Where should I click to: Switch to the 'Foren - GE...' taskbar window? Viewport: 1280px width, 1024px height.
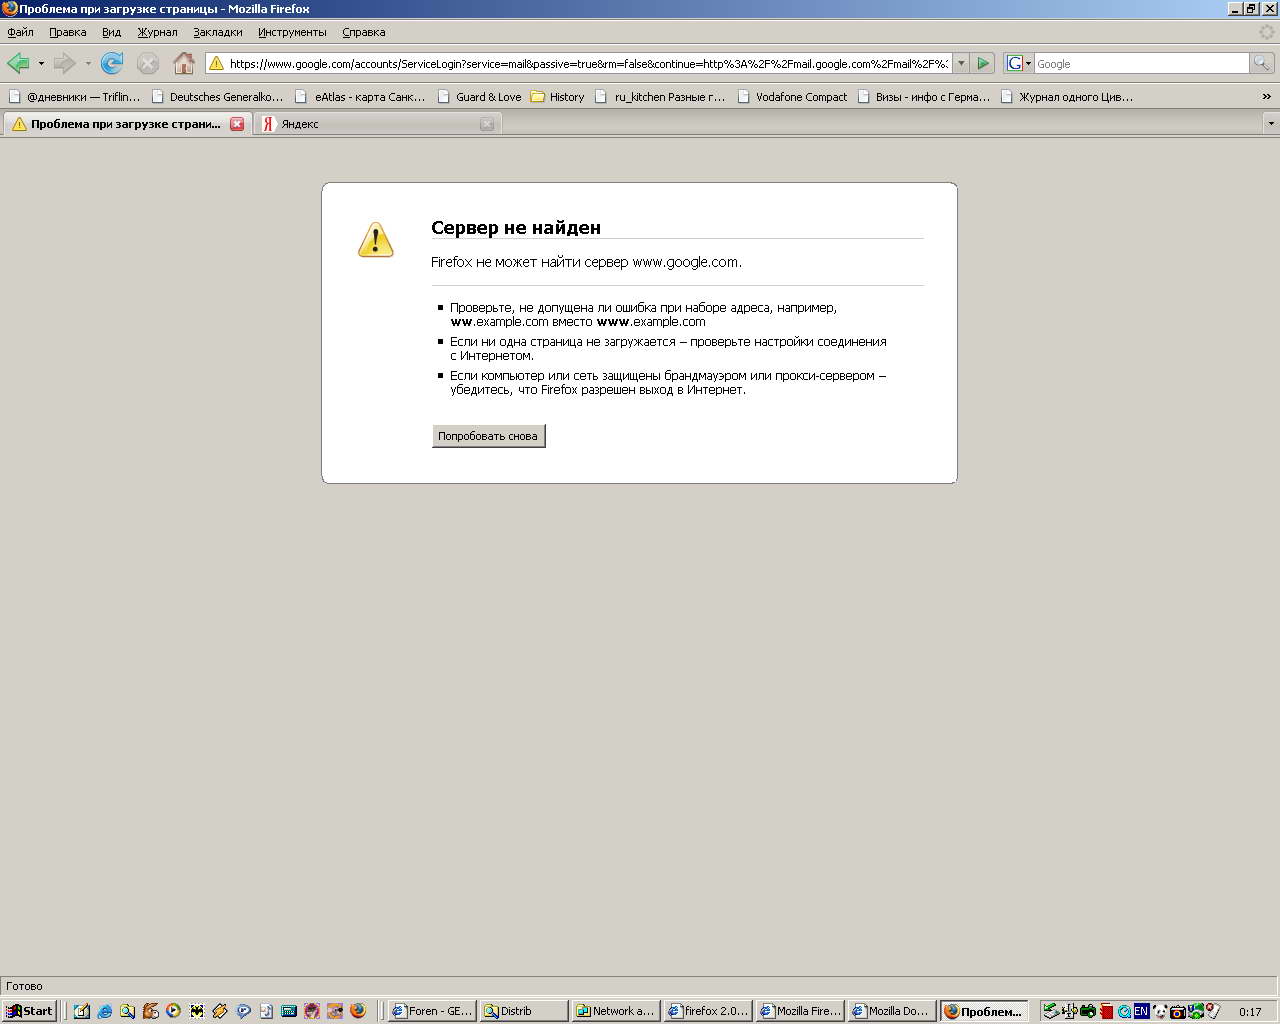(431, 1011)
